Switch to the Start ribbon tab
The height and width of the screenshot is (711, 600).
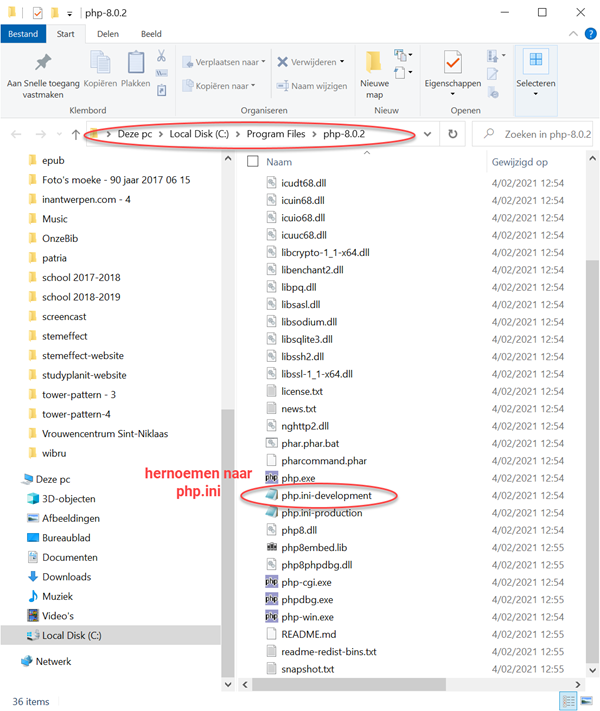coord(65,34)
